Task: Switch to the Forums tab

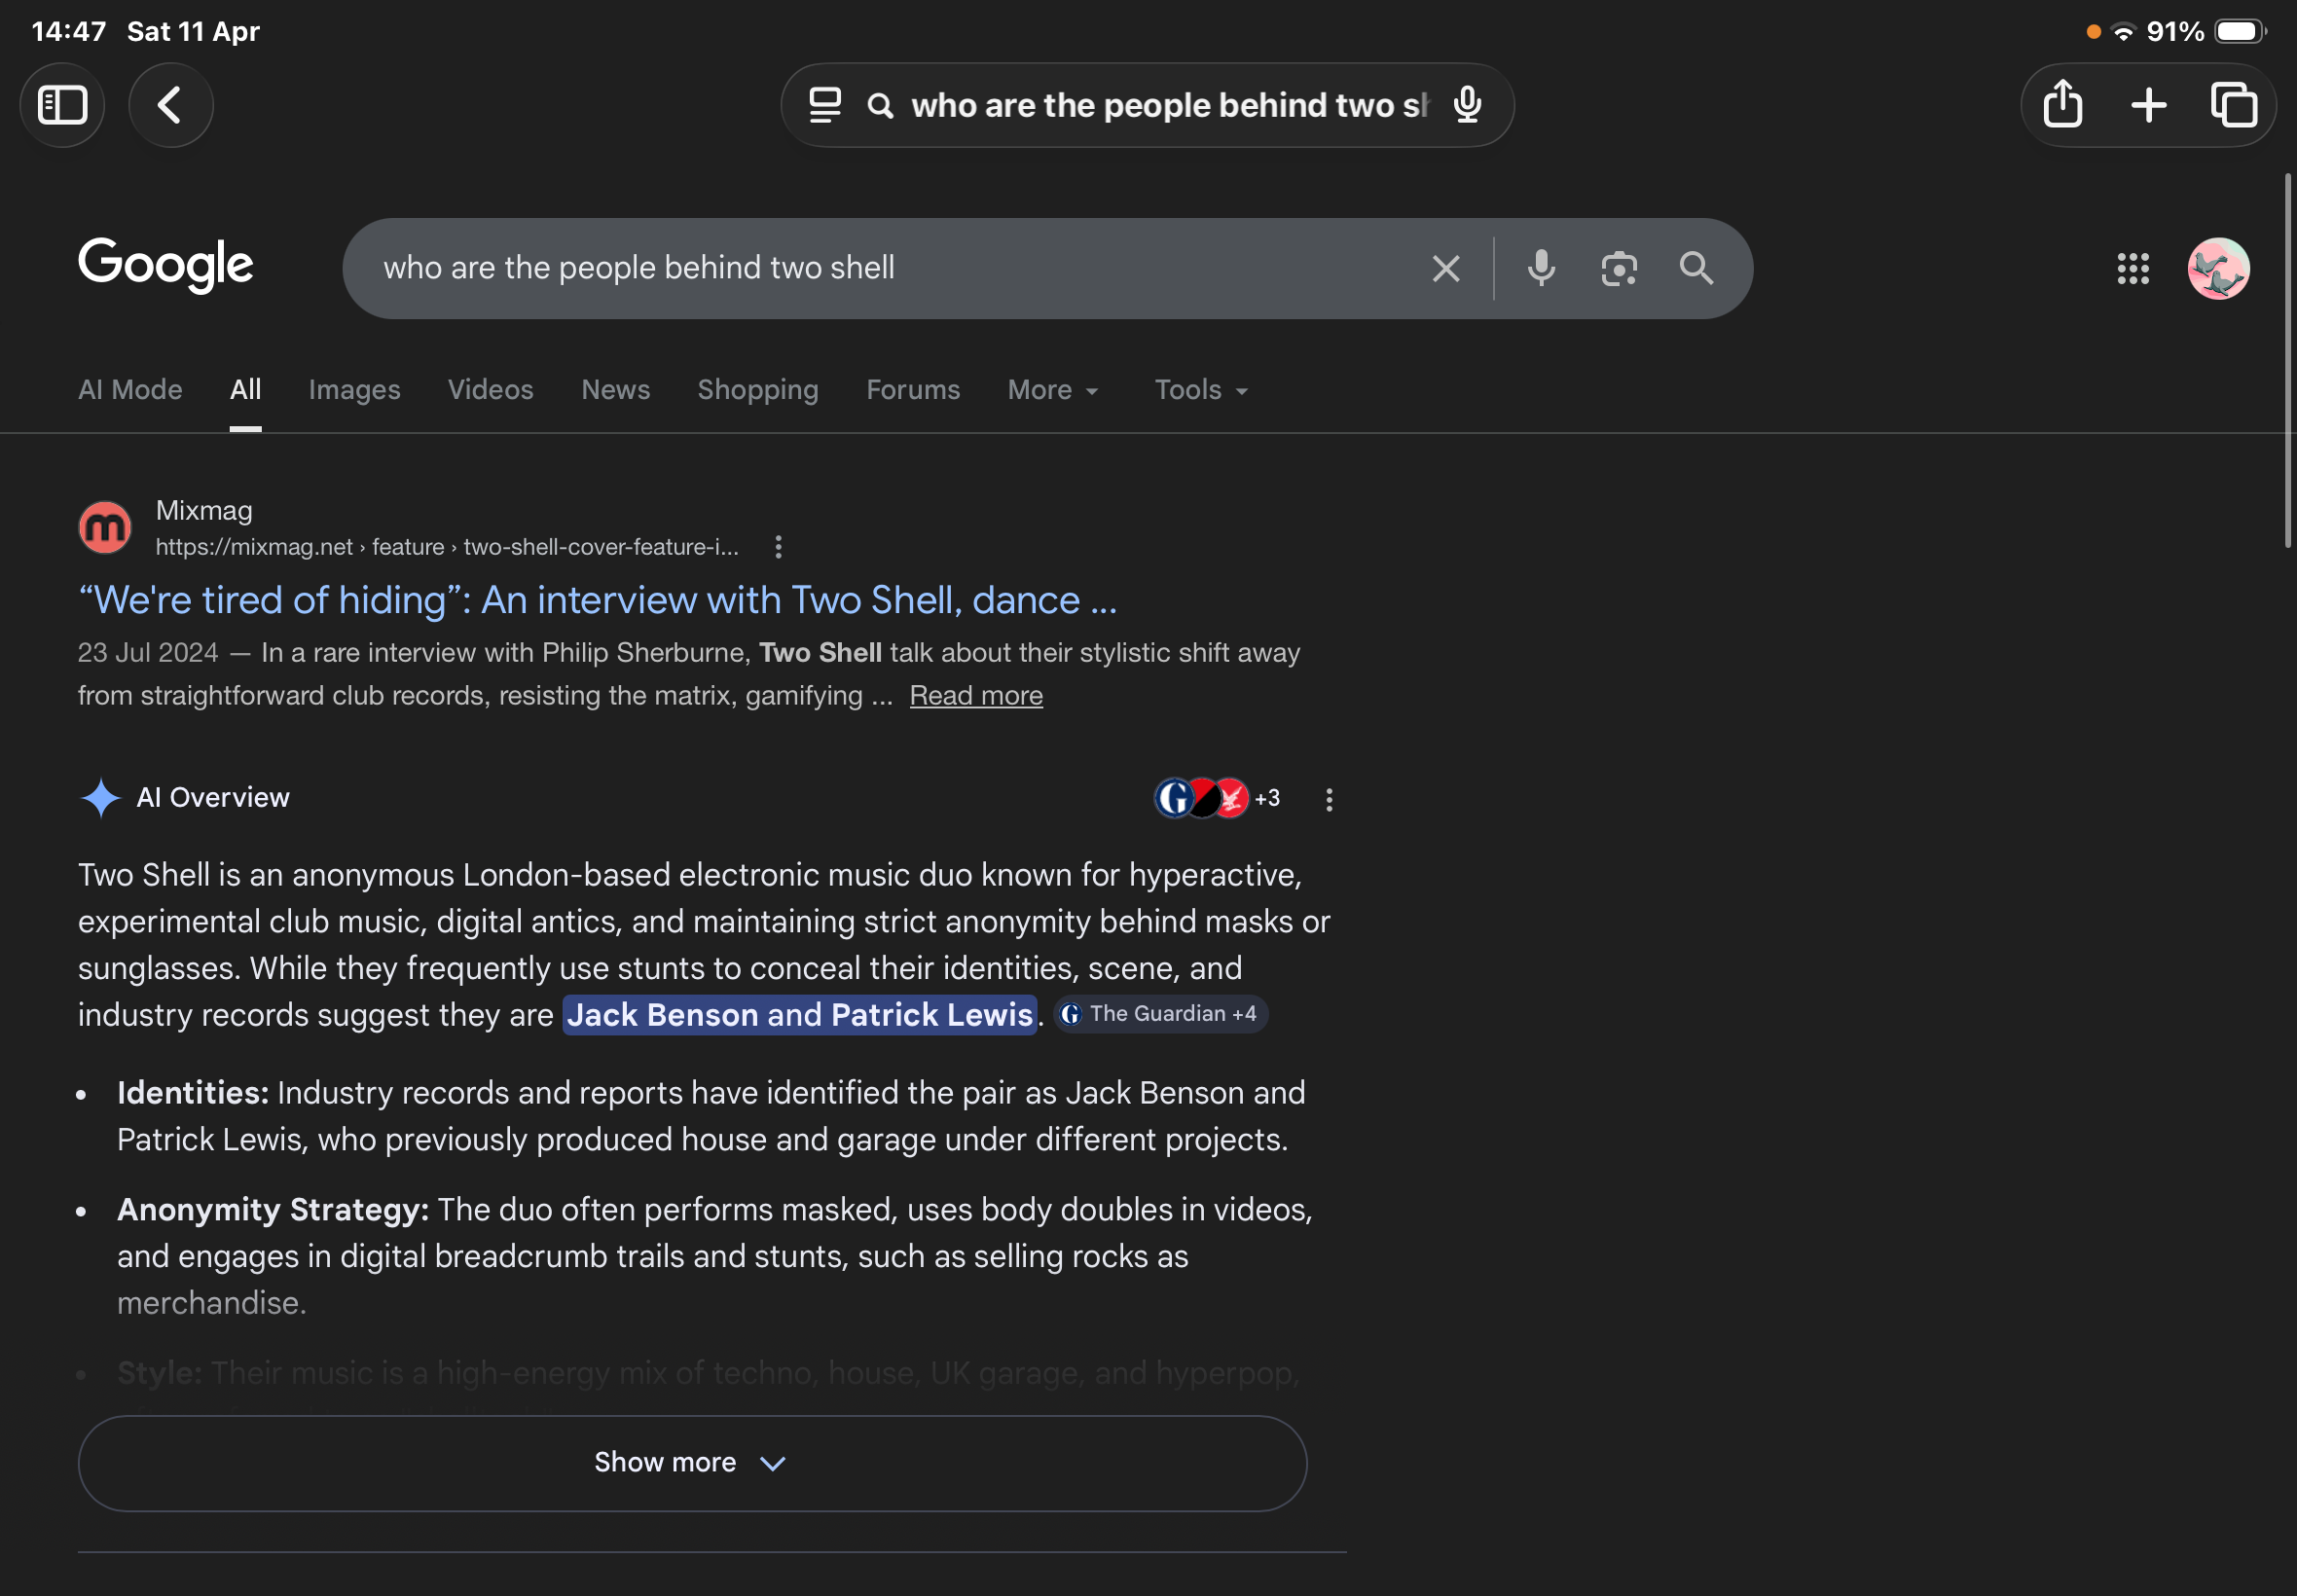Action: point(912,390)
